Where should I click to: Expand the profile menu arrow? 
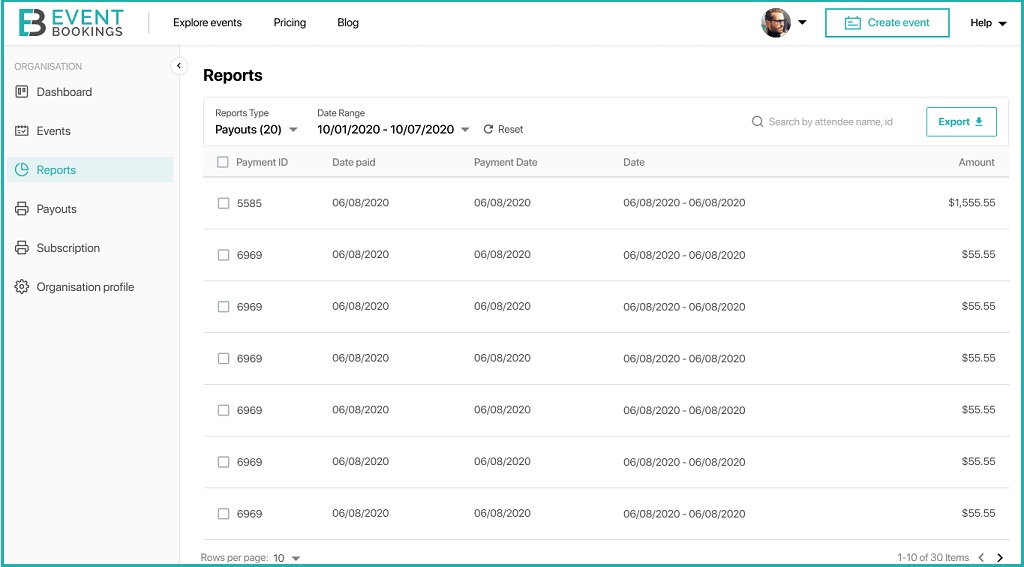[802, 23]
